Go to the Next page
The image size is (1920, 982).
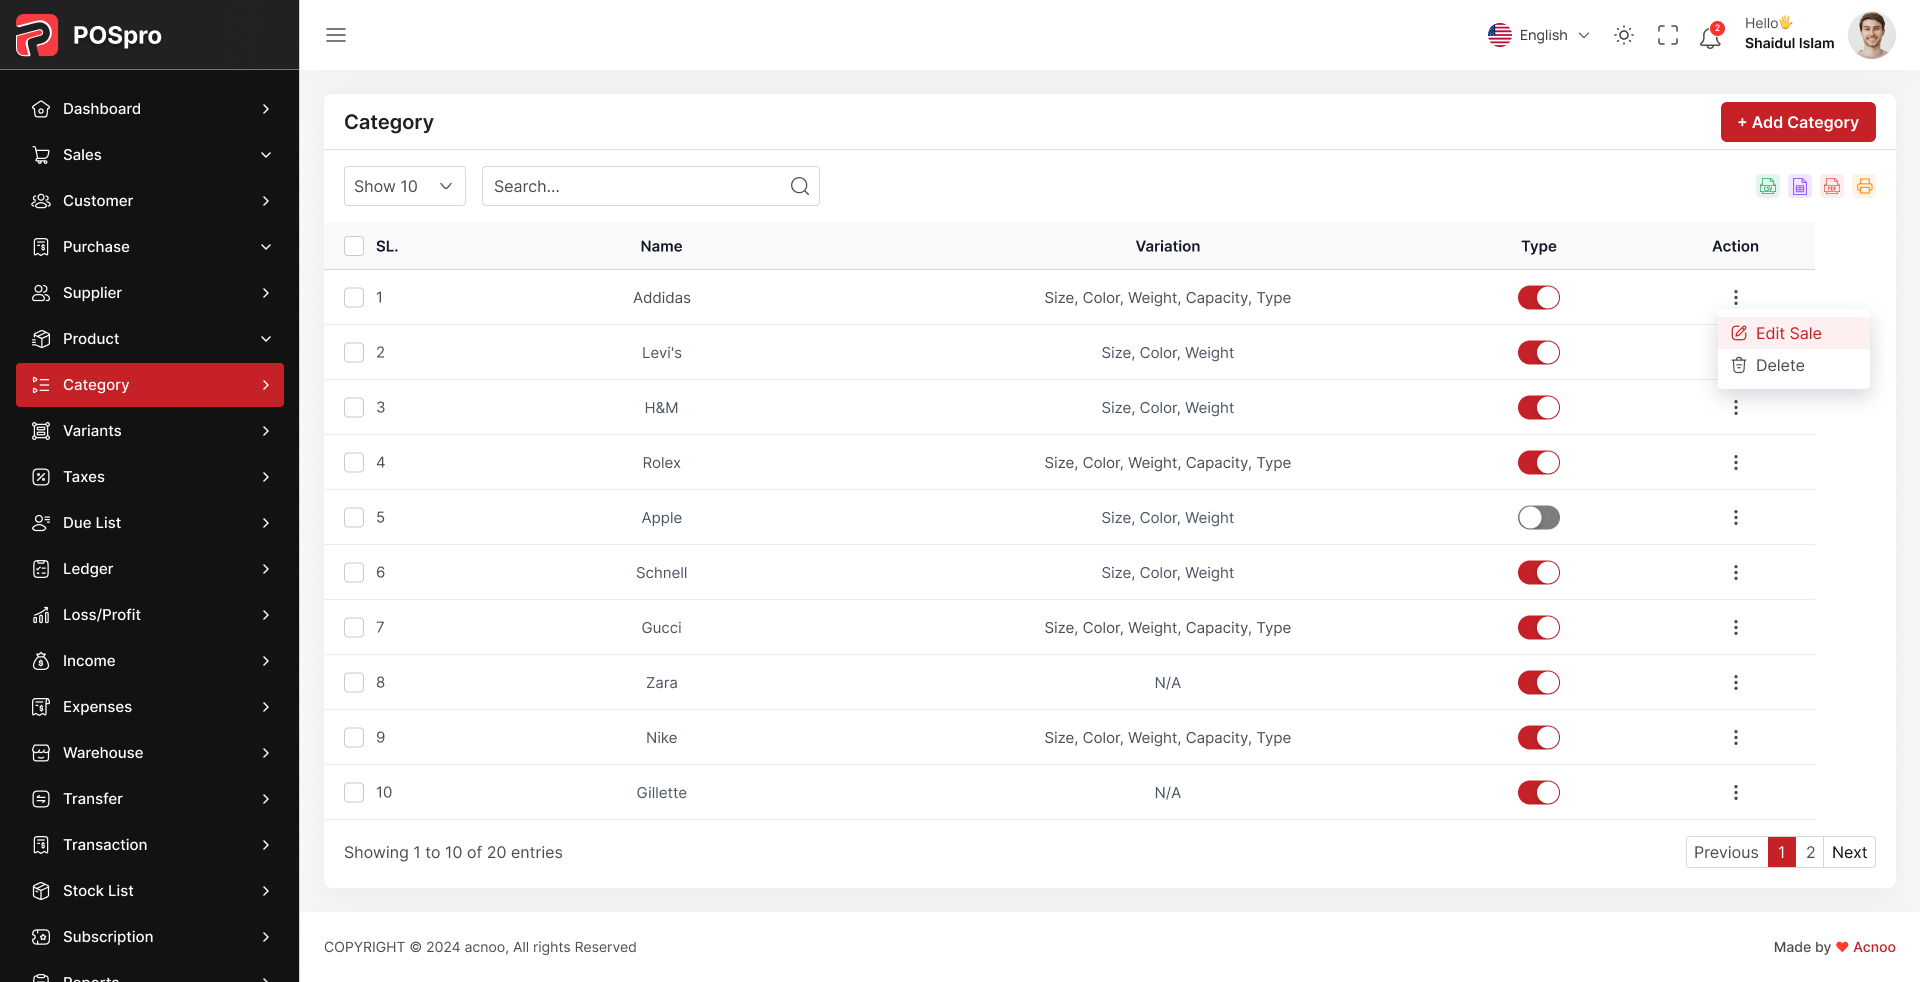click(x=1849, y=852)
